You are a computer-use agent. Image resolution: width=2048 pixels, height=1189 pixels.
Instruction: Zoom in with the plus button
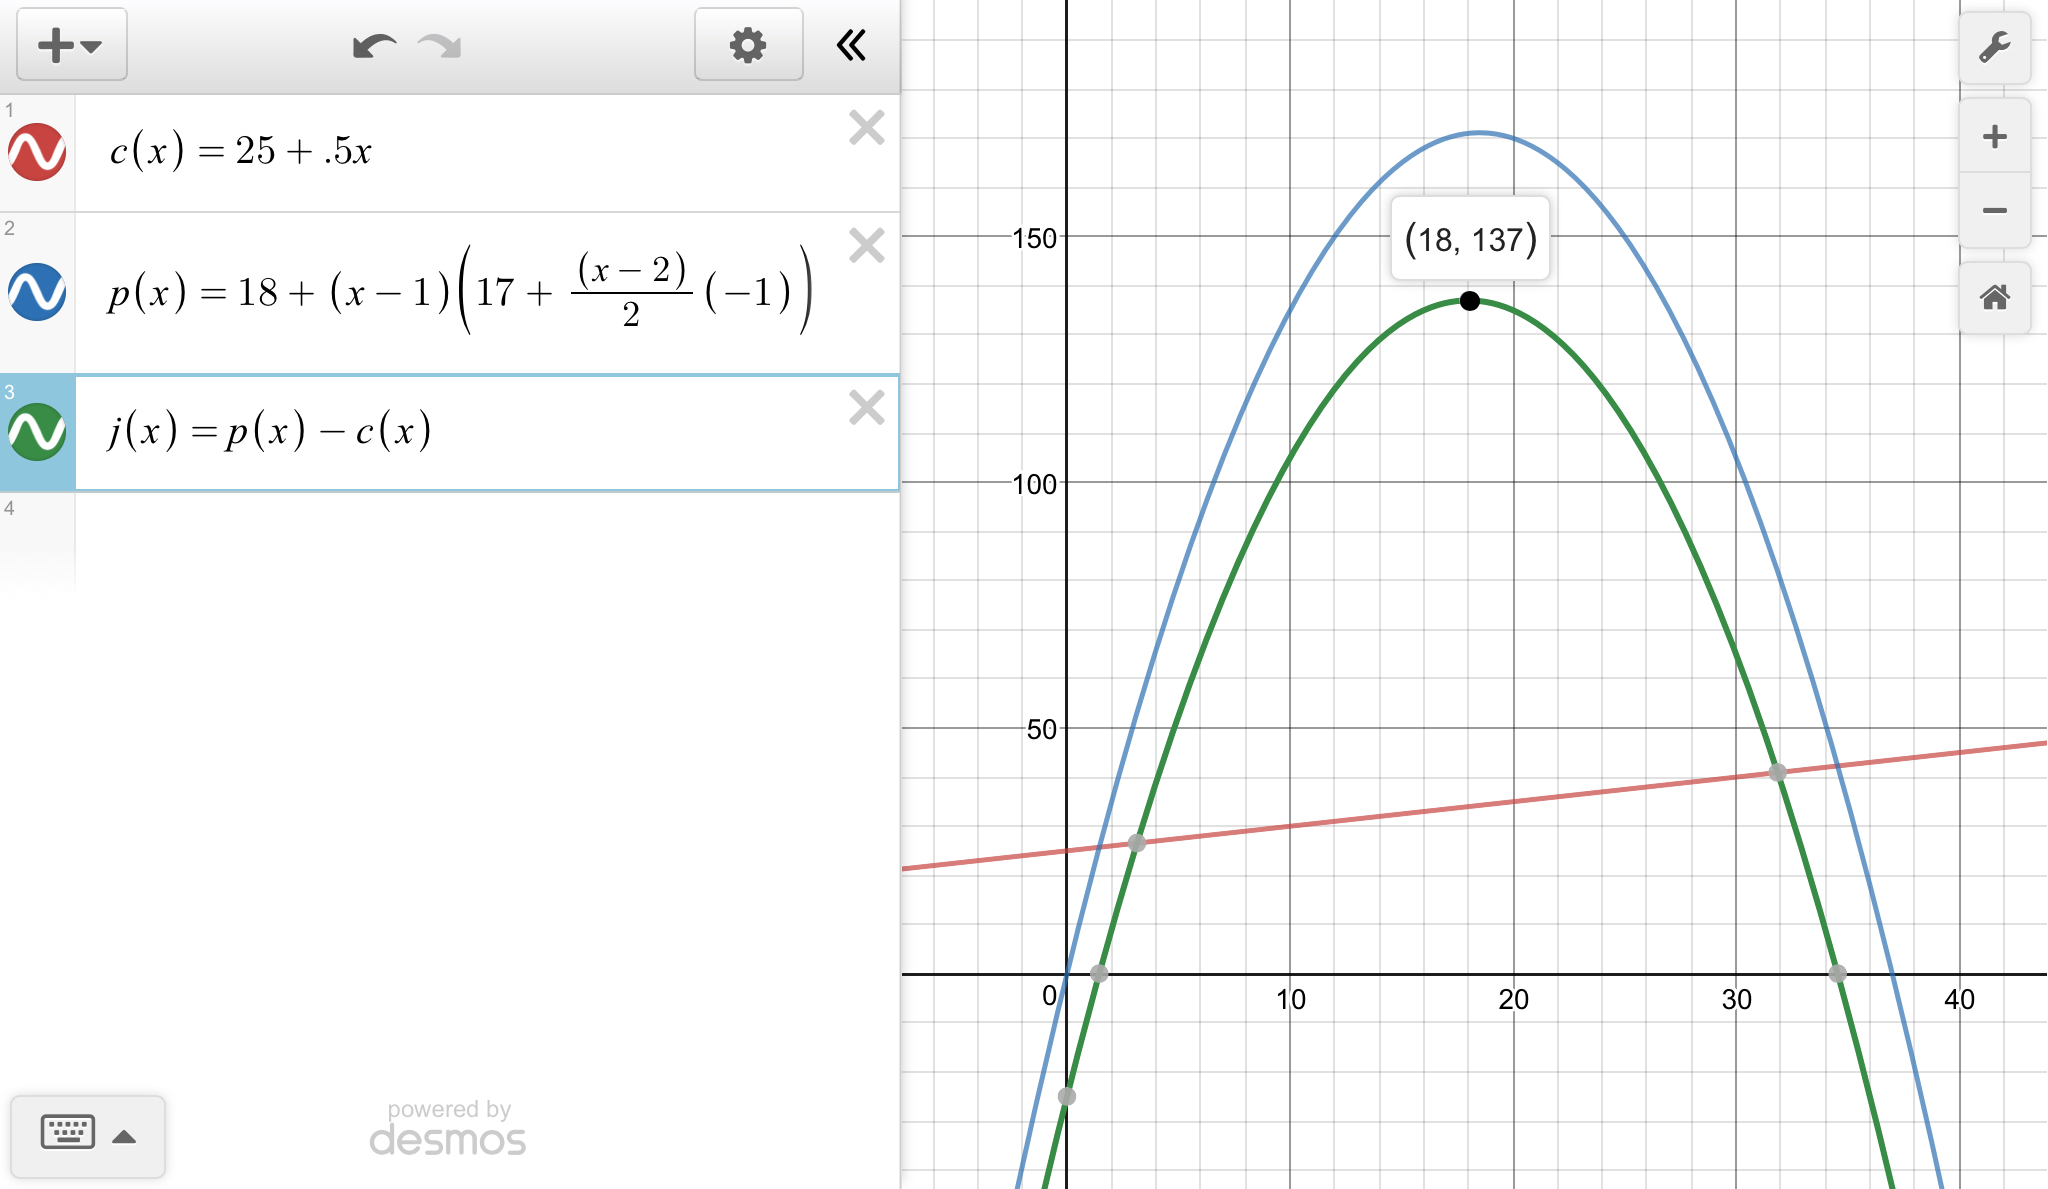1994,136
